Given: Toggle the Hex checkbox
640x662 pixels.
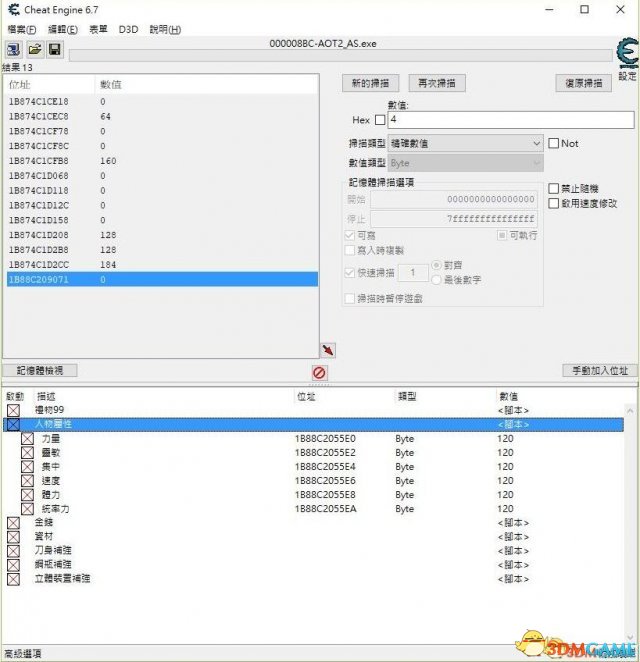Looking at the screenshot, I should tap(380, 120).
